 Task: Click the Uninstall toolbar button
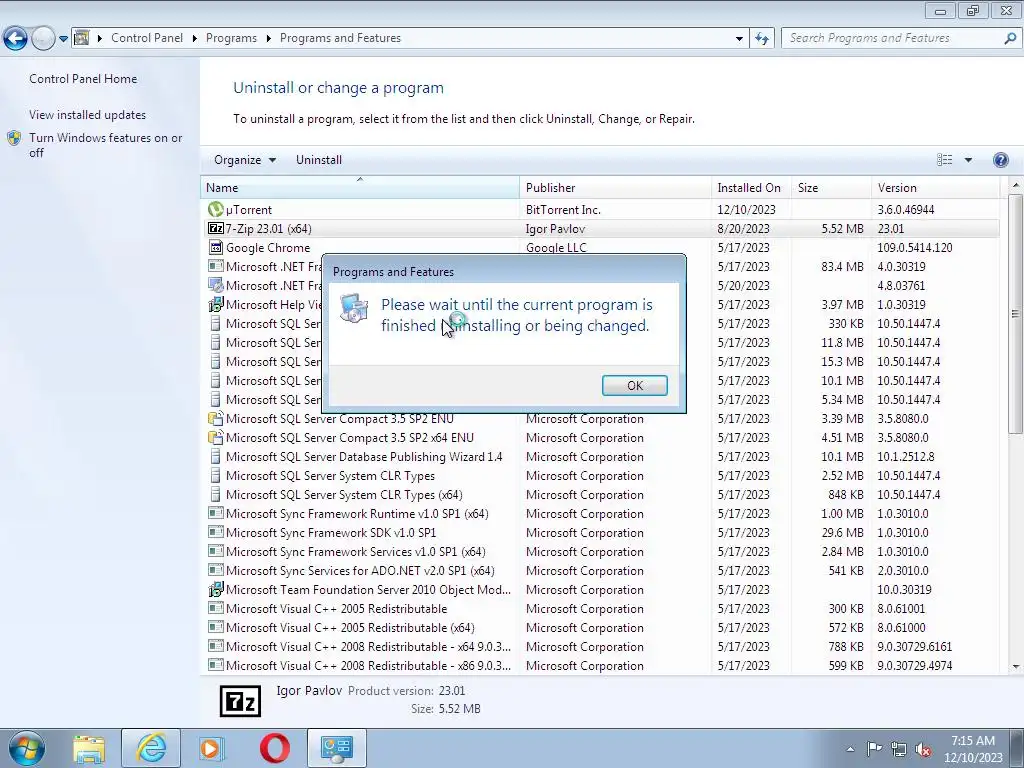319,160
